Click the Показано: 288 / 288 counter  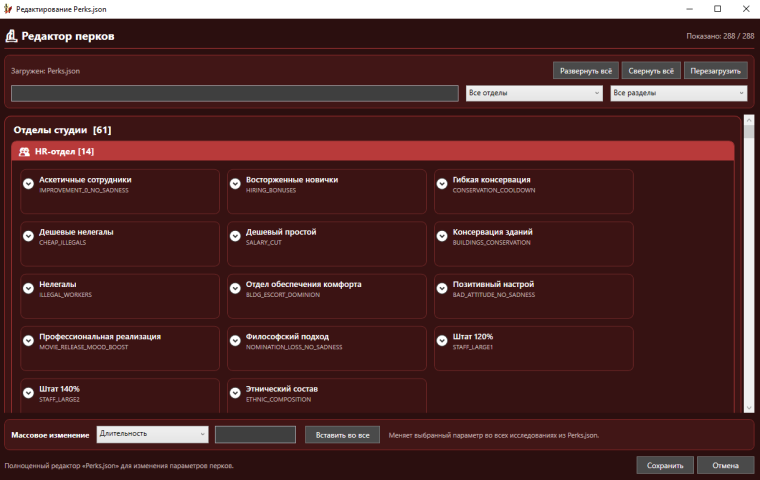[720, 36]
